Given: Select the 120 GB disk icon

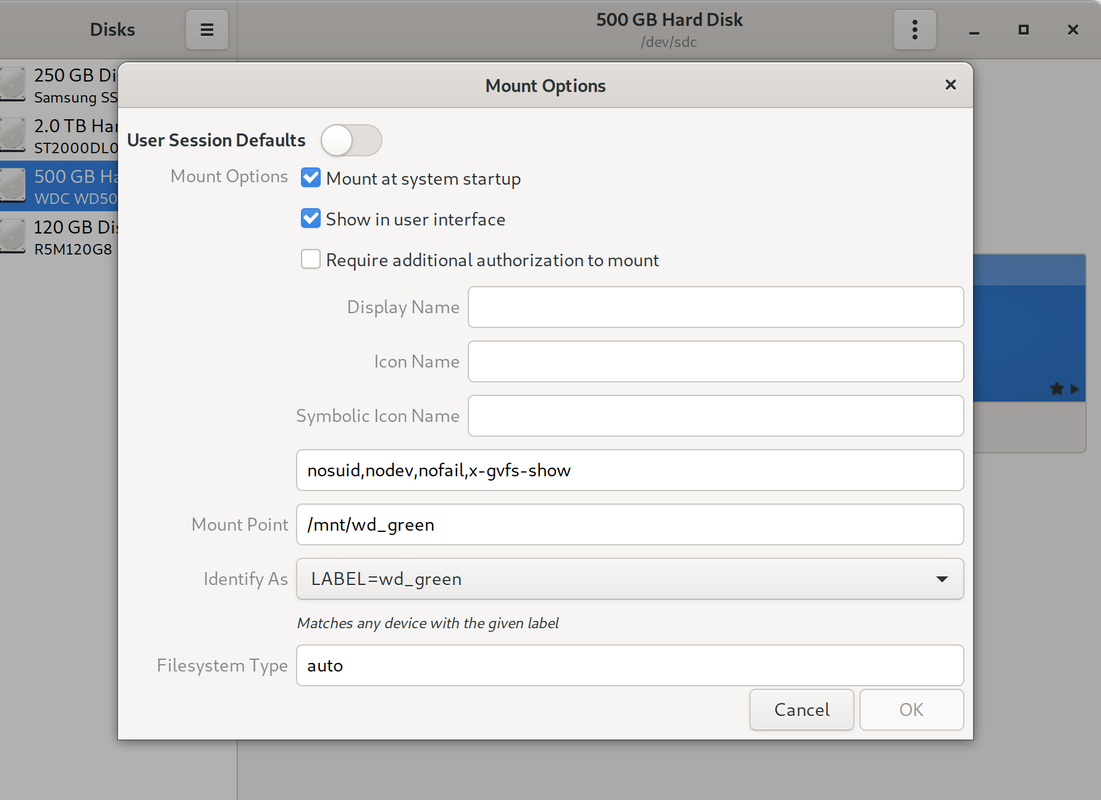Looking at the screenshot, I should pyautogui.click(x=12, y=236).
